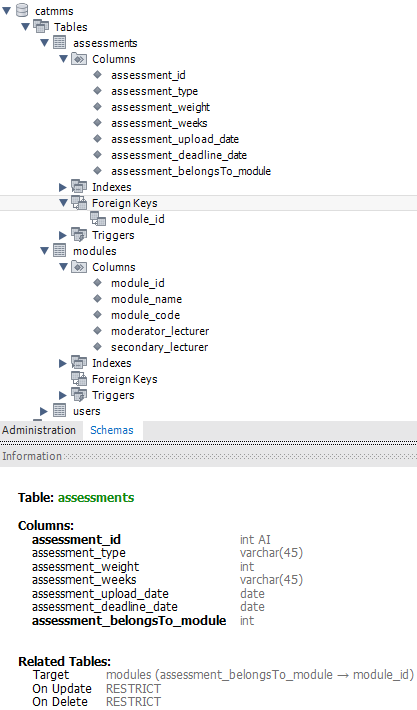Expand the users table node

click(44, 411)
